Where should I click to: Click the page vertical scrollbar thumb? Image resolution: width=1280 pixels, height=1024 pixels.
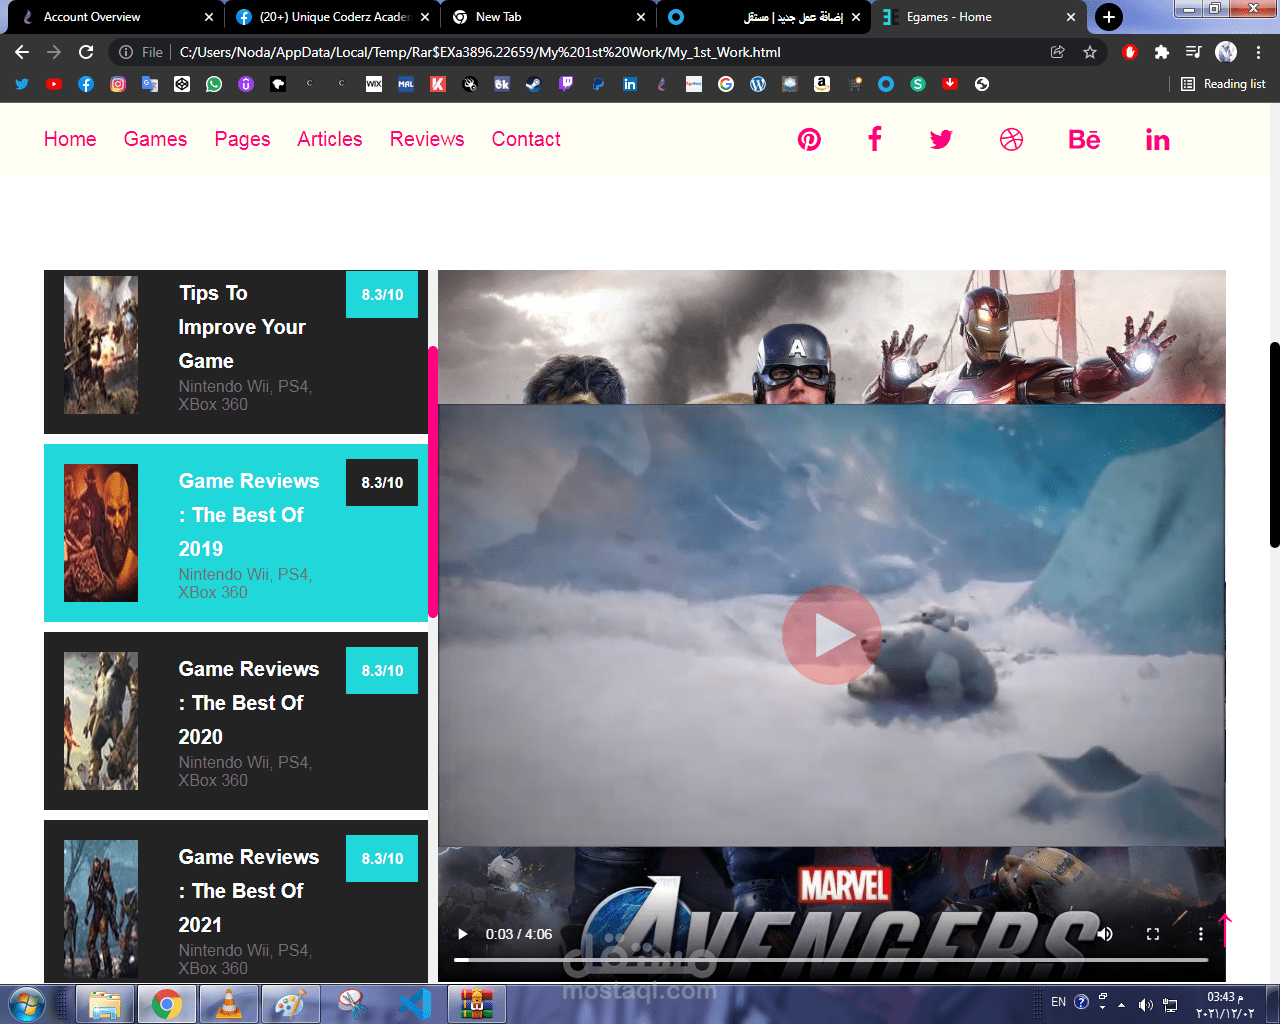pyautogui.click(x=1275, y=445)
